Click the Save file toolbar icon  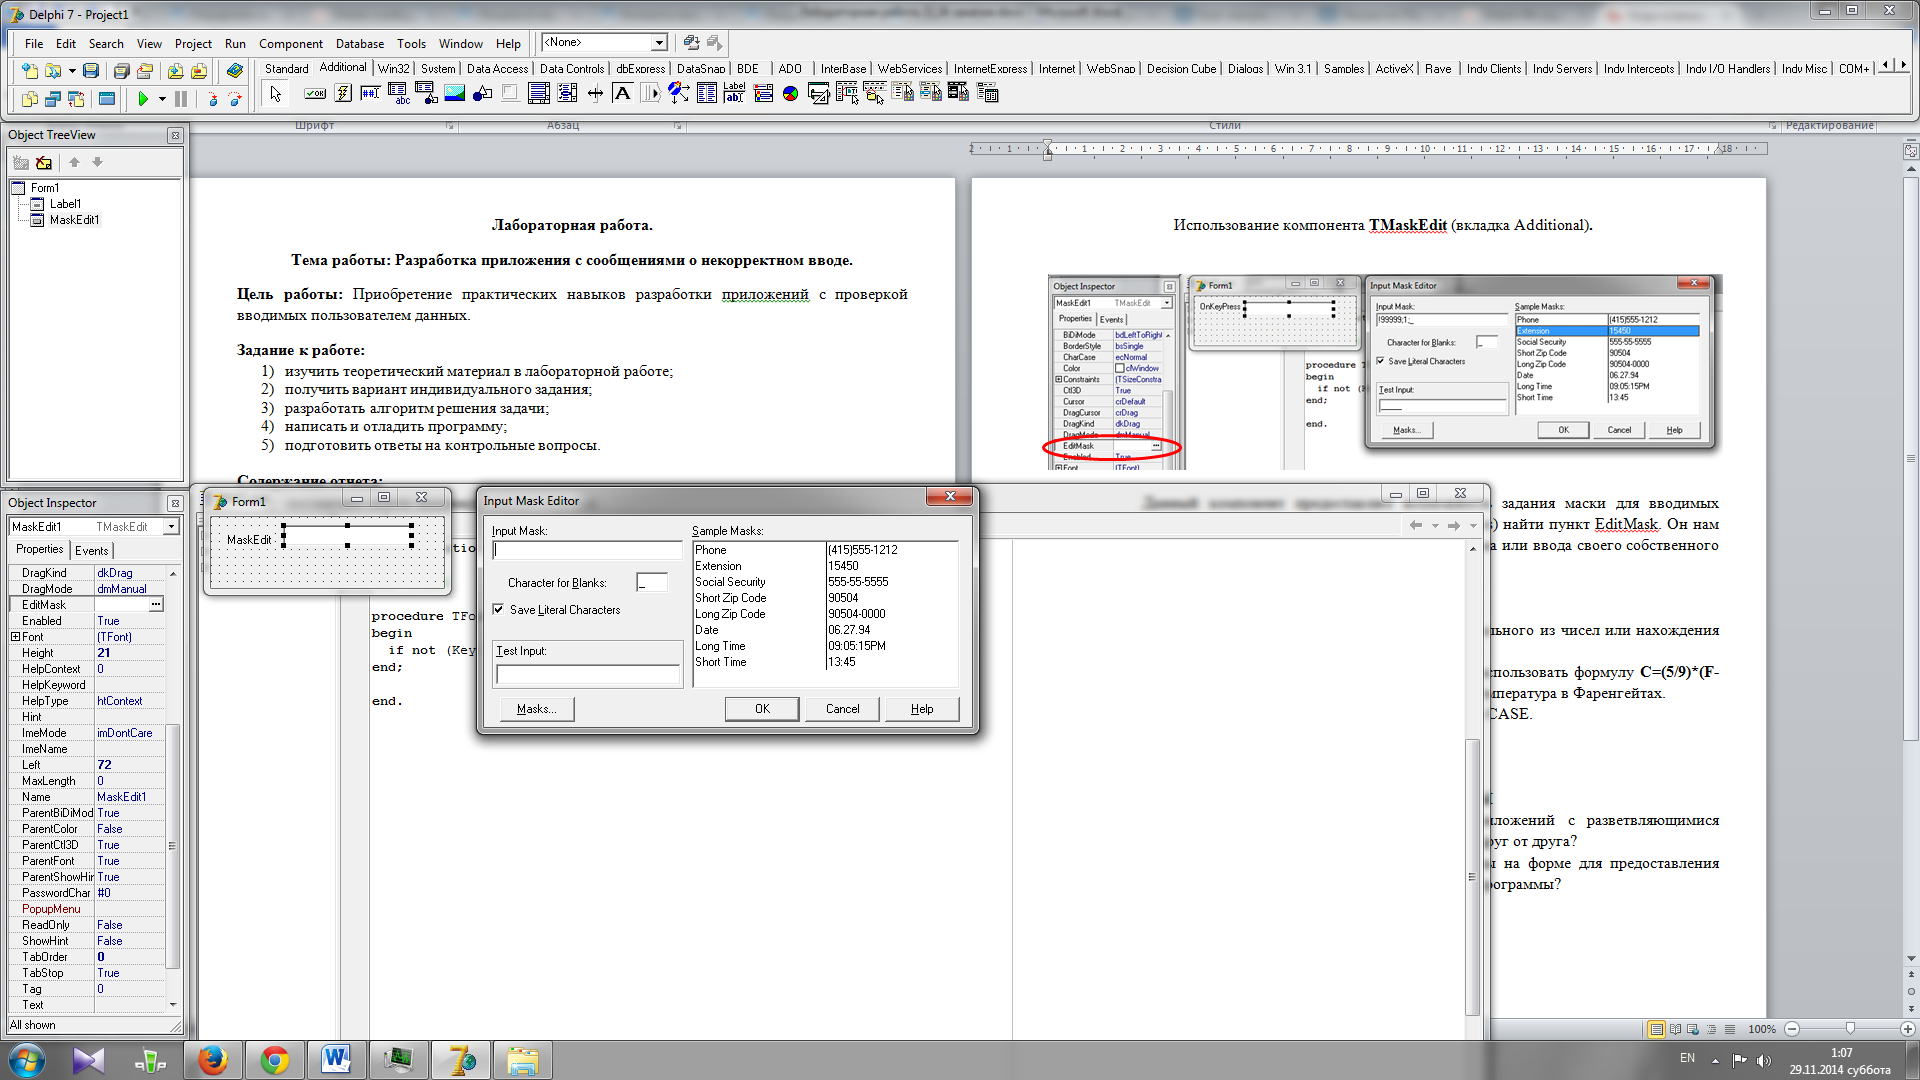(x=91, y=71)
